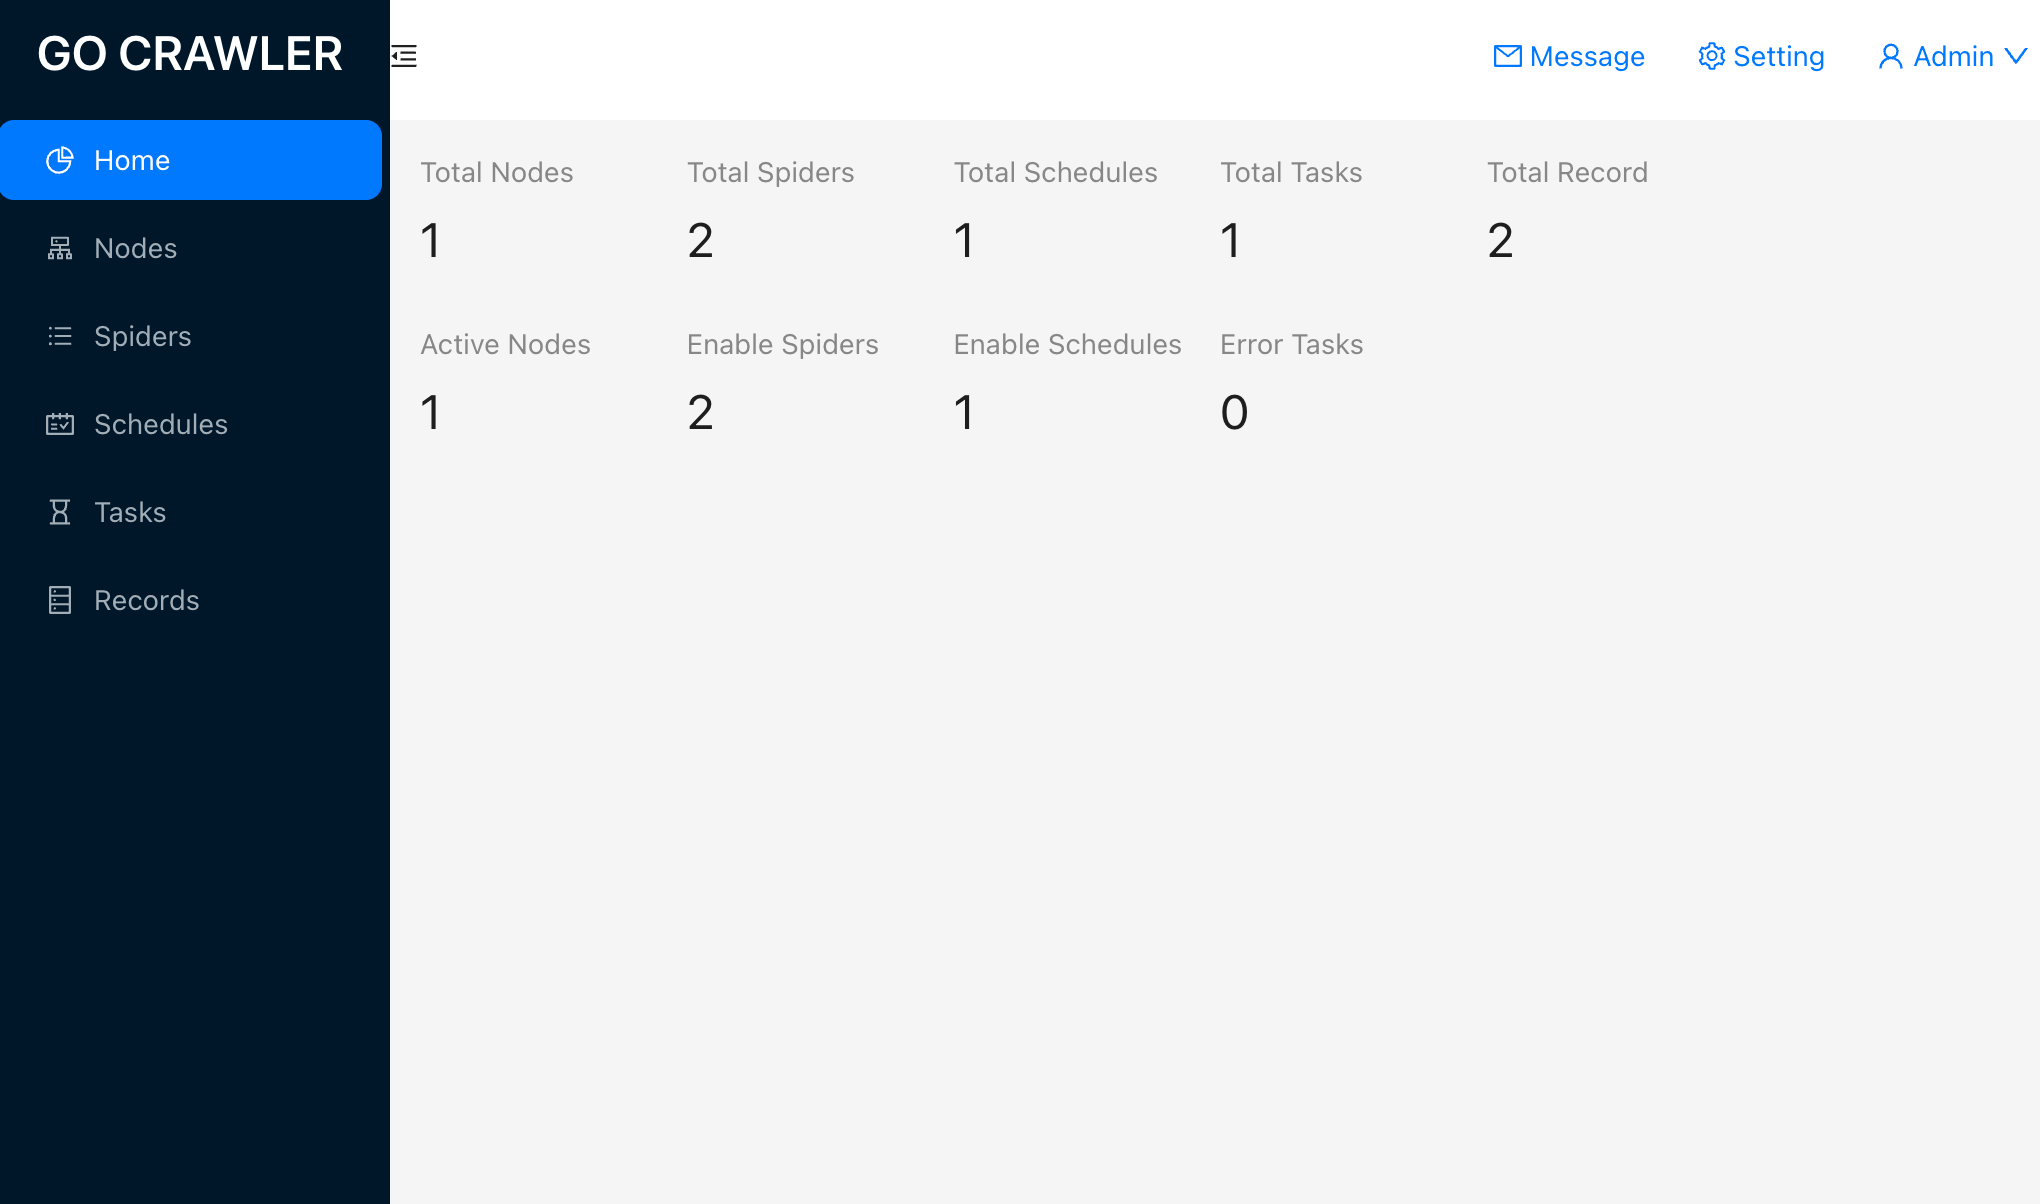Click the Records database icon

60,600
